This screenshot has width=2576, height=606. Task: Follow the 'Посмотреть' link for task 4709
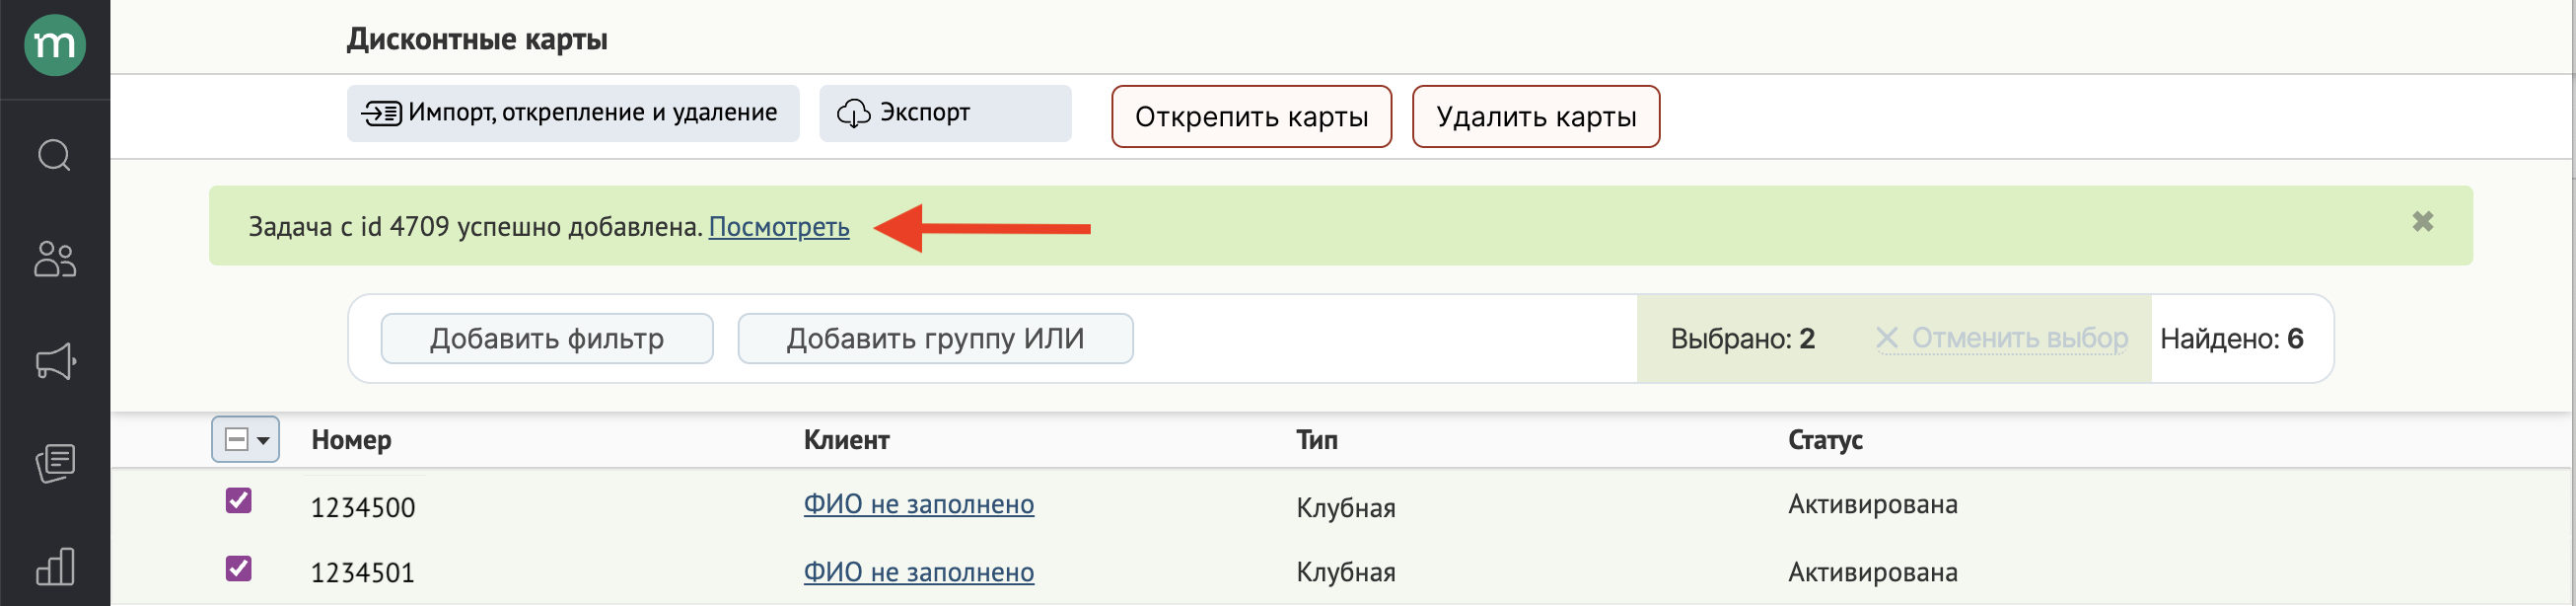tap(779, 227)
